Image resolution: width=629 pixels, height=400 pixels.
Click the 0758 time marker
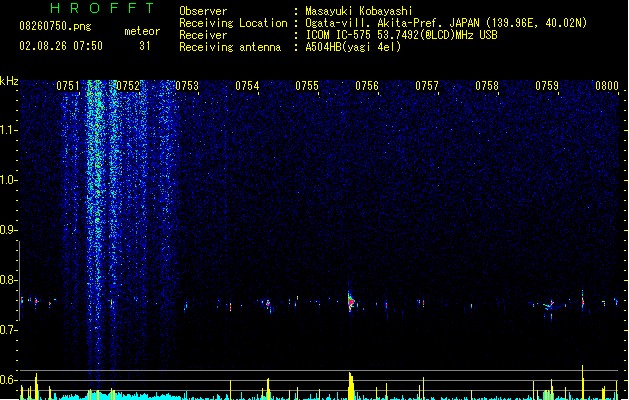pyautogui.click(x=487, y=86)
